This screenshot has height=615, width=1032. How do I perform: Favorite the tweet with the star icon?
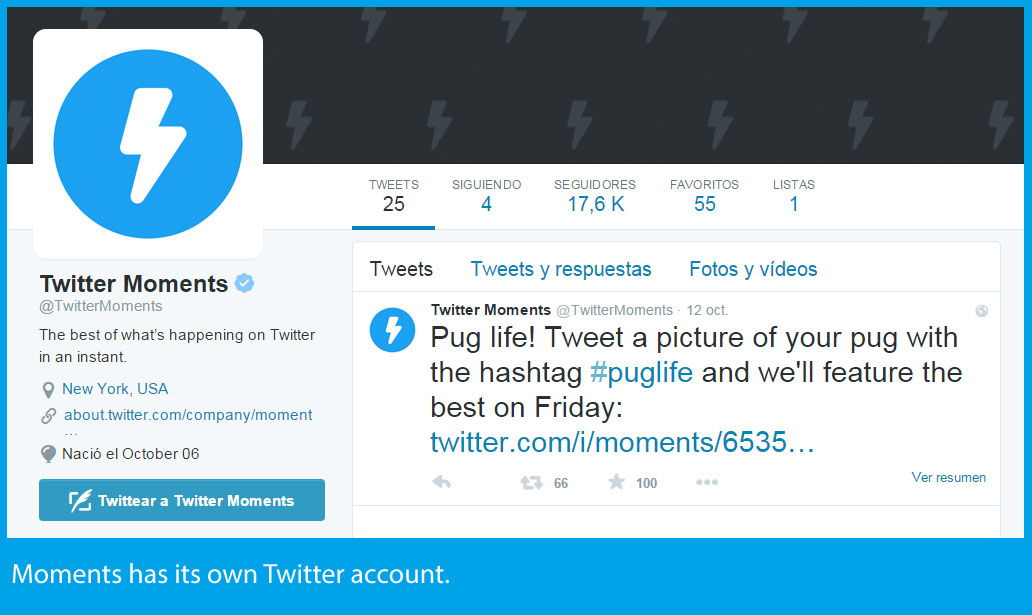point(617,482)
